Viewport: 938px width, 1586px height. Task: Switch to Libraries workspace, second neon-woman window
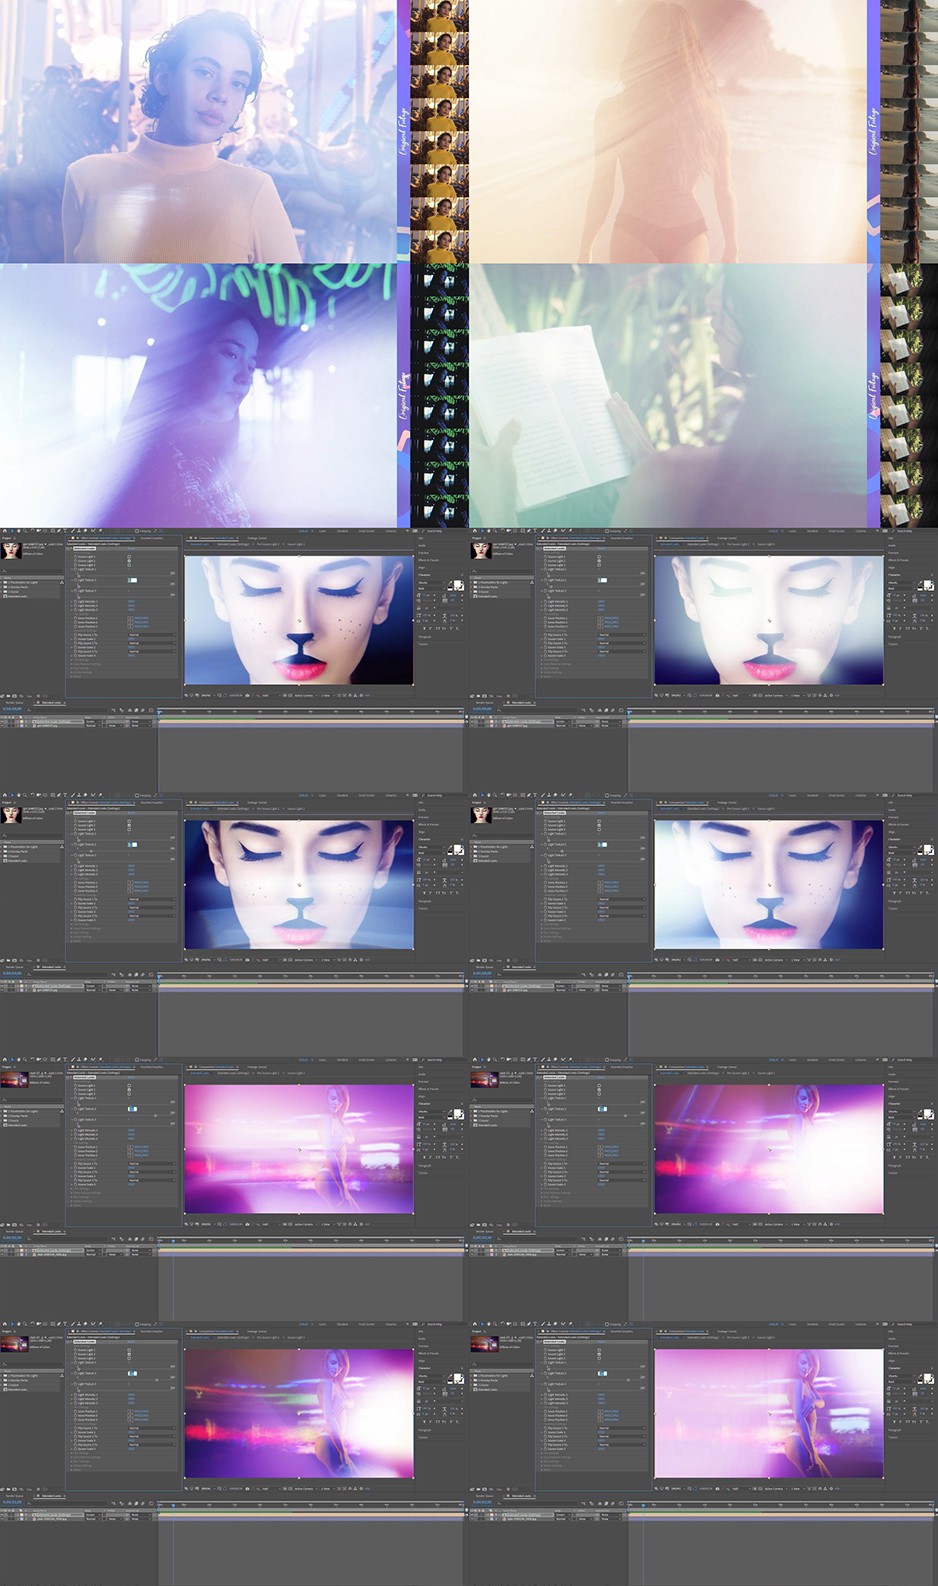tap(860, 1060)
